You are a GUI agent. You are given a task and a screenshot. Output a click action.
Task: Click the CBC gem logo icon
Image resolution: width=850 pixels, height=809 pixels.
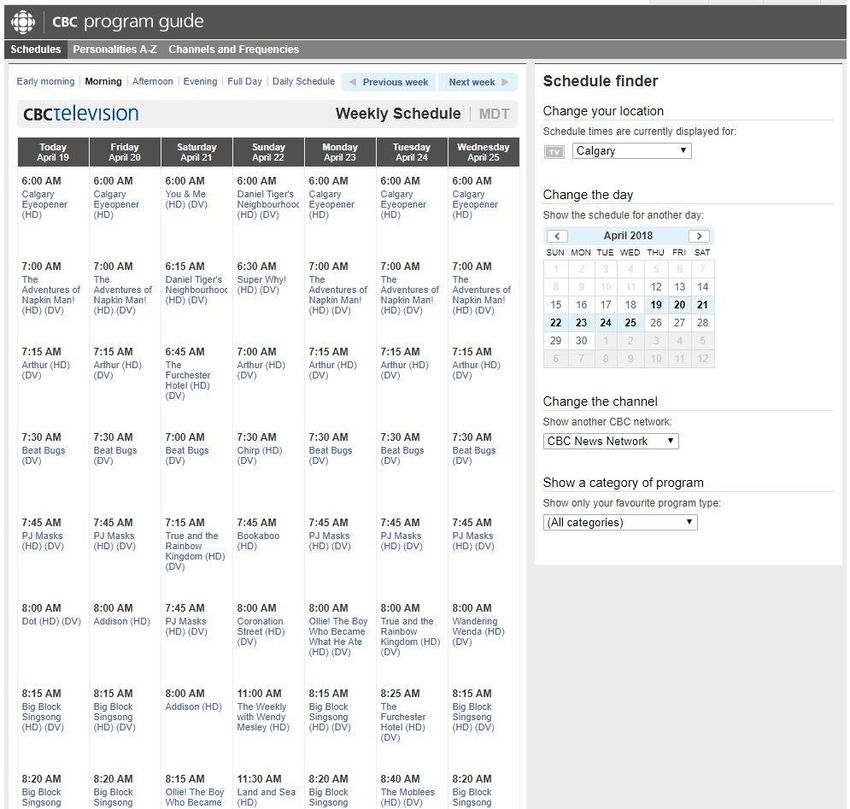(23, 22)
